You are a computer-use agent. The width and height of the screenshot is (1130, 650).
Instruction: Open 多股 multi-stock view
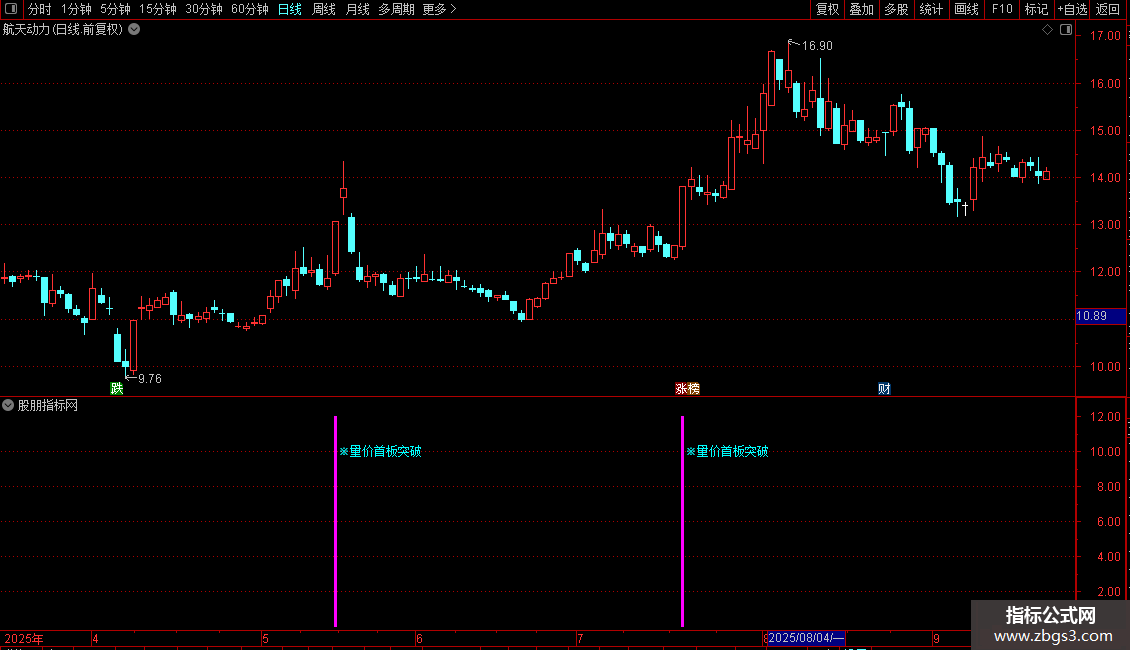click(896, 9)
